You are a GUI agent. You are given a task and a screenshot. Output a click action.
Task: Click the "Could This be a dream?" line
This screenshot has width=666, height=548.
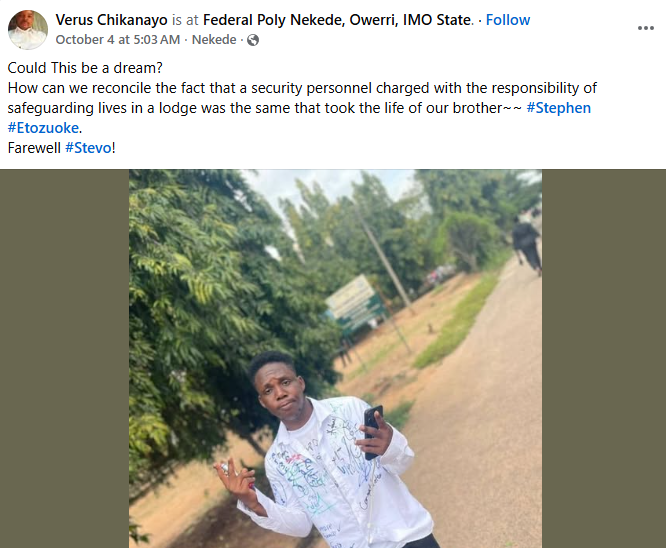tap(73, 68)
